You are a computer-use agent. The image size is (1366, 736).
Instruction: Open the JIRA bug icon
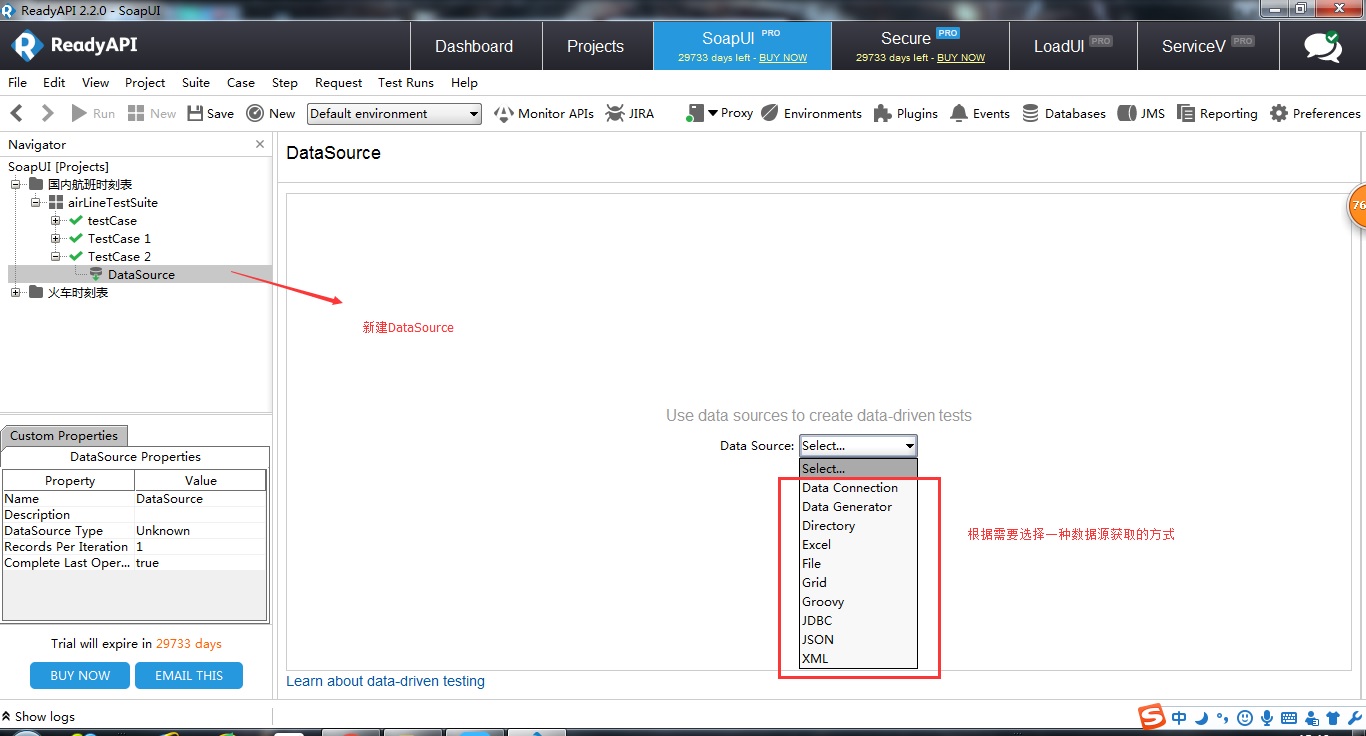615,113
